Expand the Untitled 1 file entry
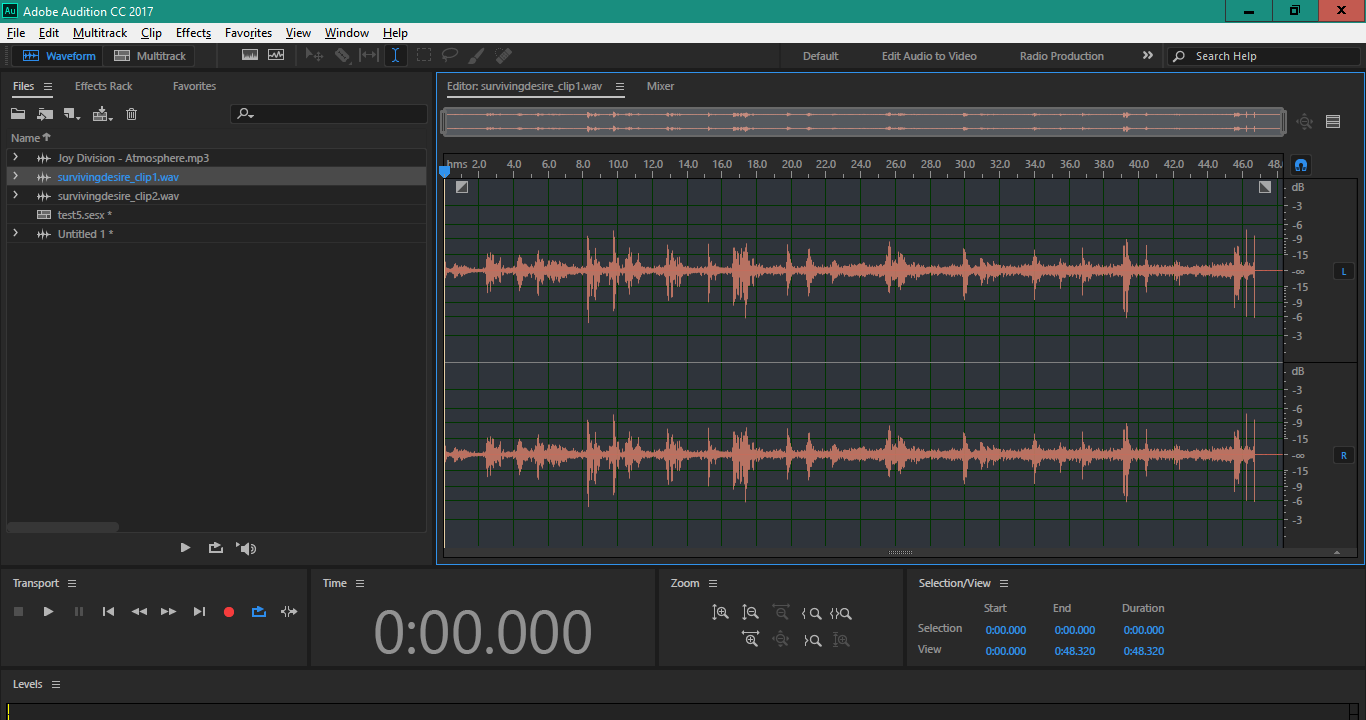 15,234
